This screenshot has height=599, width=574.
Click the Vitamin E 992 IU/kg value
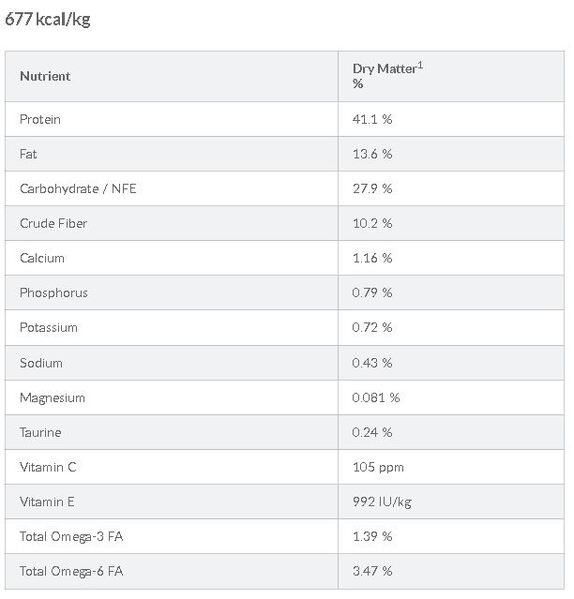click(382, 502)
